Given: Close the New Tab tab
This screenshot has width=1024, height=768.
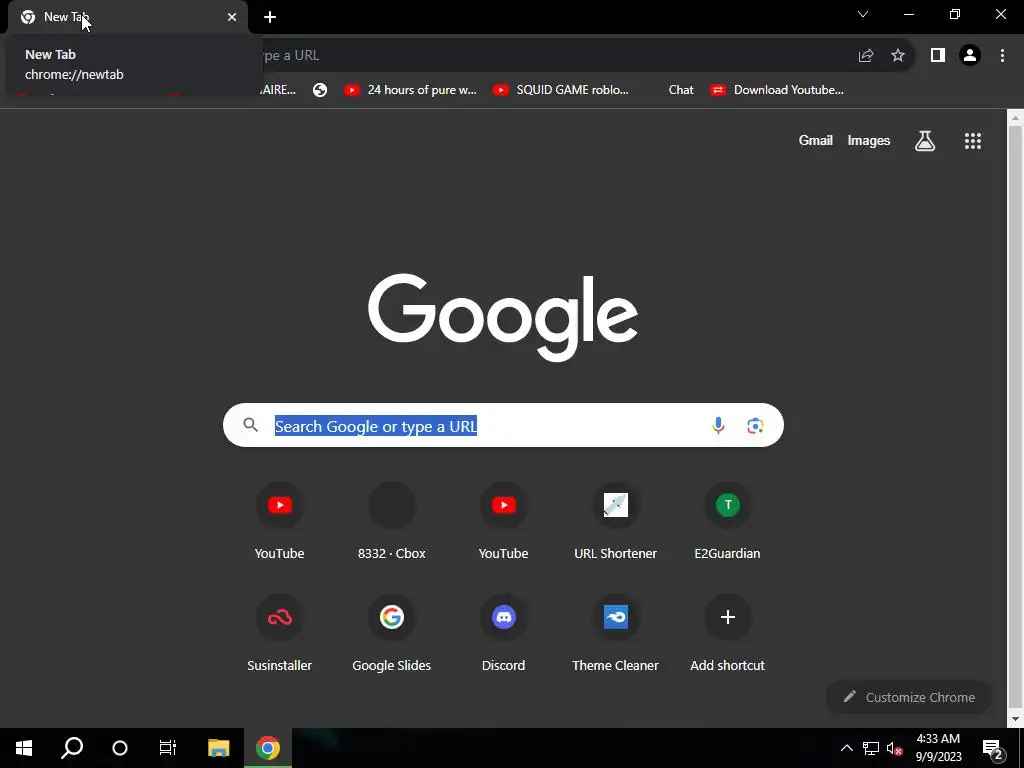Looking at the screenshot, I should 232,17.
